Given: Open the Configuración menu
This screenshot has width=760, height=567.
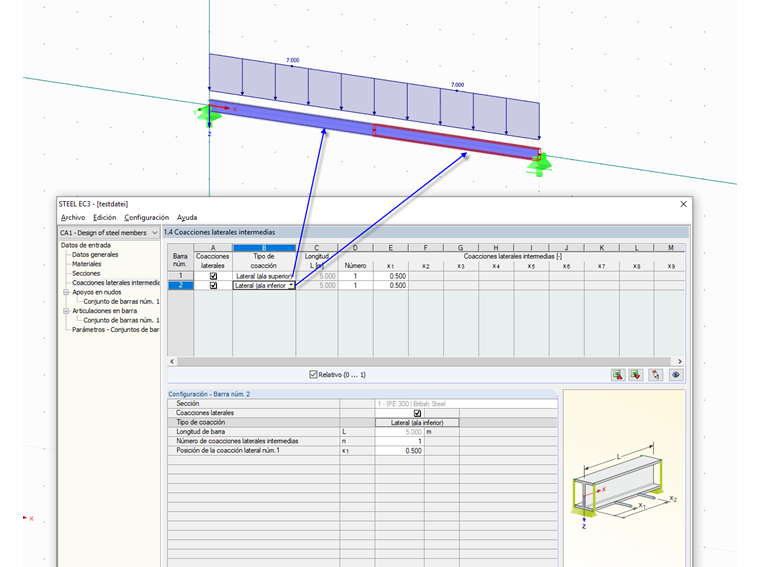Looking at the screenshot, I should pyautogui.click(x=146, y=218).
